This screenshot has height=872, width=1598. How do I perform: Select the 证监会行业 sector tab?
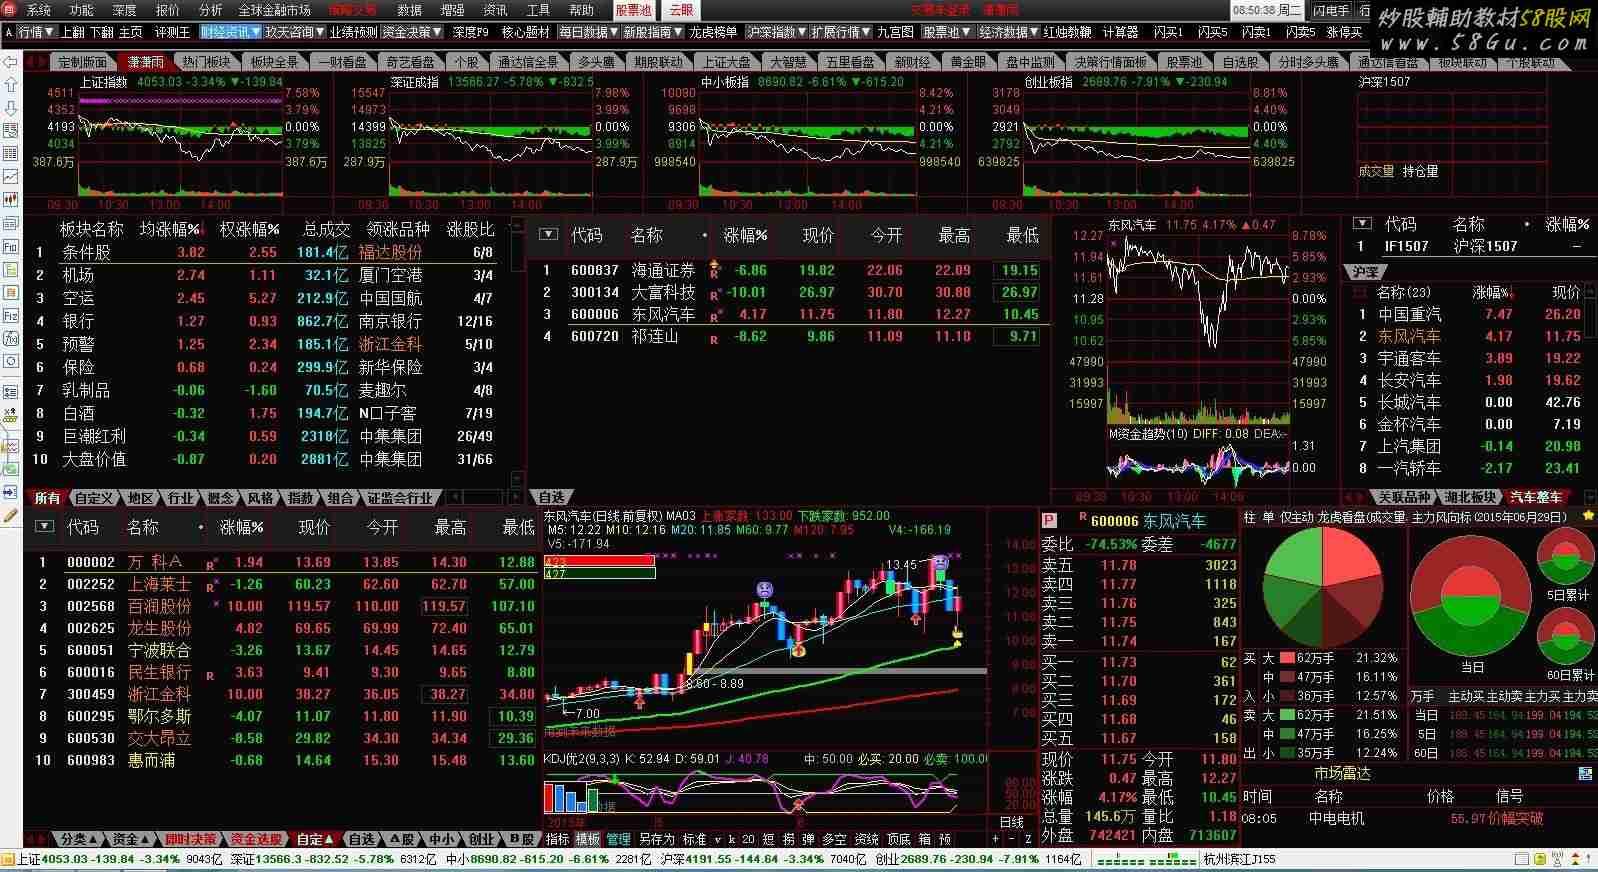coord(400,497)
